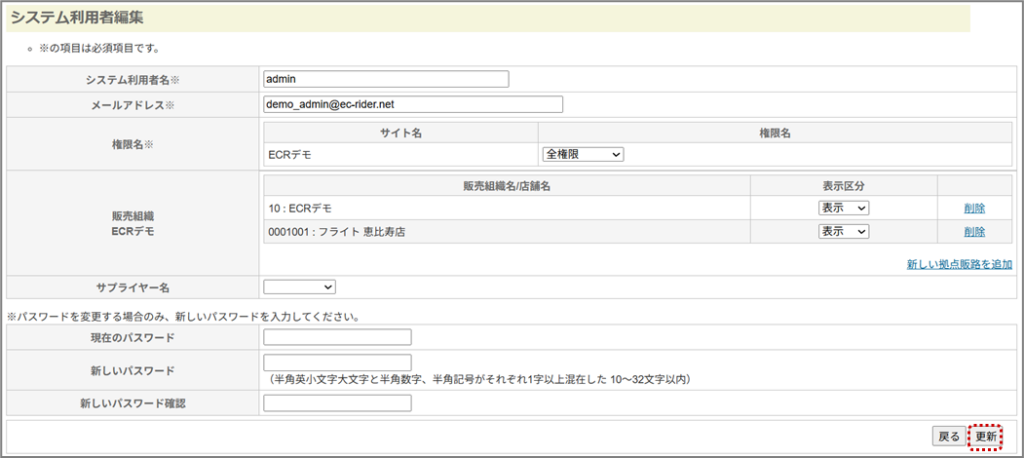Open 表示 dropdown for フライト 恵比寿店

pyautogui.click(x=843, y=231)
